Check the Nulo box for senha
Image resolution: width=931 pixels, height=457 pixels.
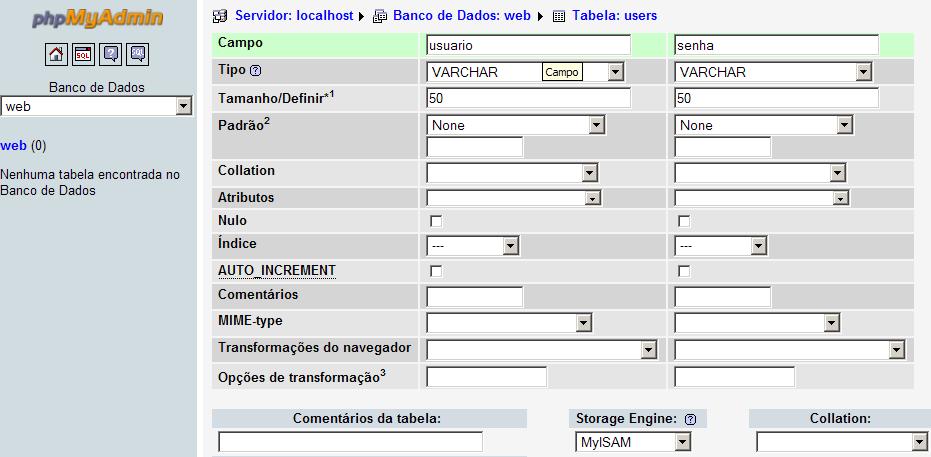click(x=684, y=221)
